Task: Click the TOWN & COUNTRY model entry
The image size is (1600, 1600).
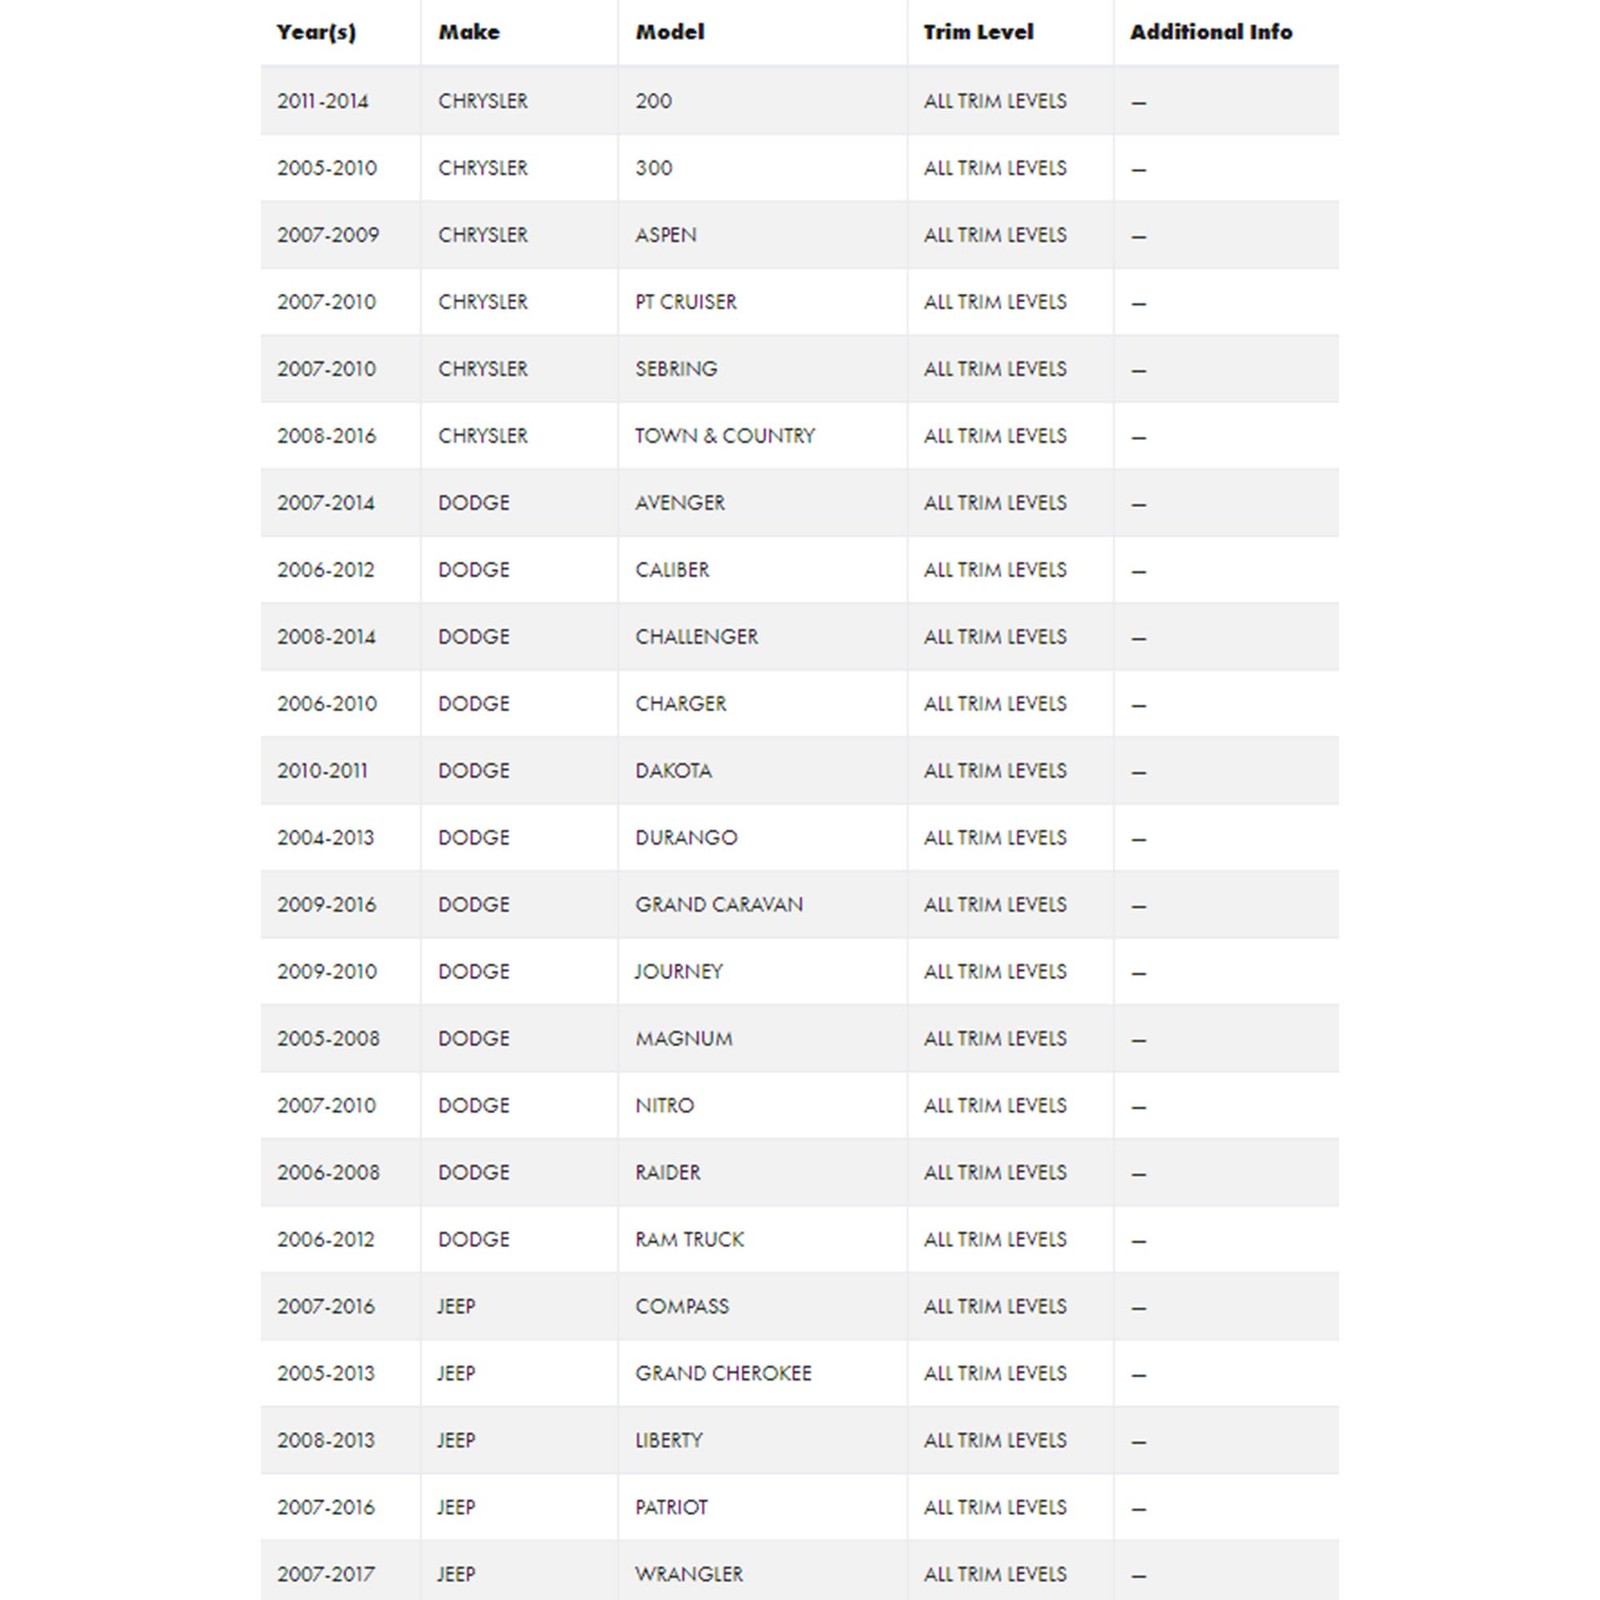Action: pos(725,436)
